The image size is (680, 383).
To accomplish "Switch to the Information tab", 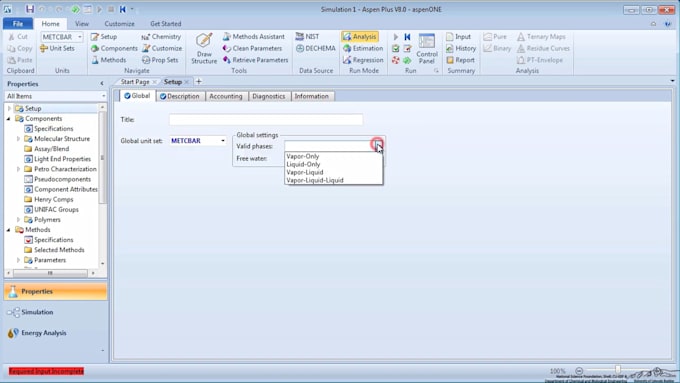I will pos(311,96).
